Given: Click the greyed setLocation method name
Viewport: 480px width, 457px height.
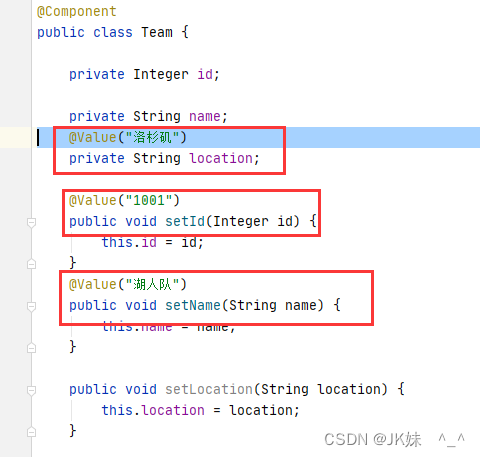Looking at the screenshot, I should pos(209,389).
